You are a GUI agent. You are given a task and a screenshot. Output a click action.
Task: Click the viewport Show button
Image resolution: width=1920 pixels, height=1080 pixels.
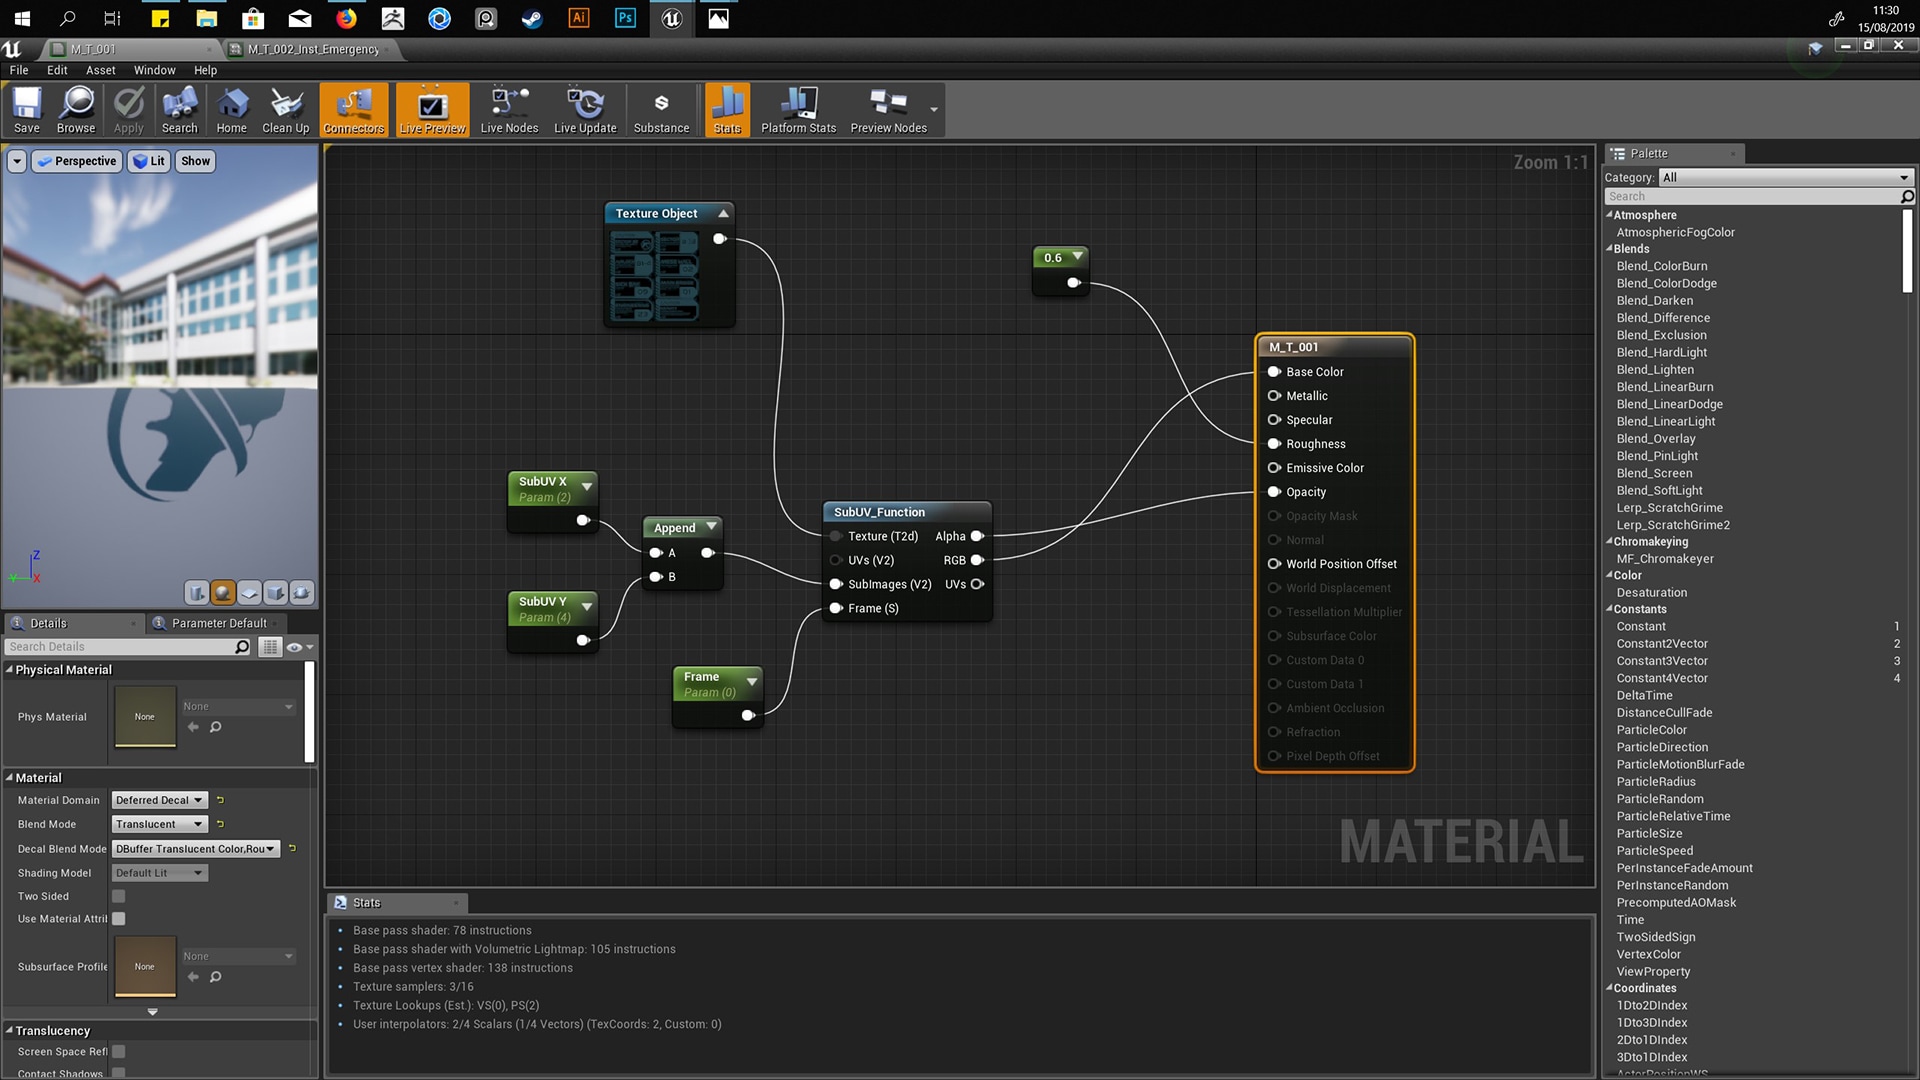click(x=195, y=161)
